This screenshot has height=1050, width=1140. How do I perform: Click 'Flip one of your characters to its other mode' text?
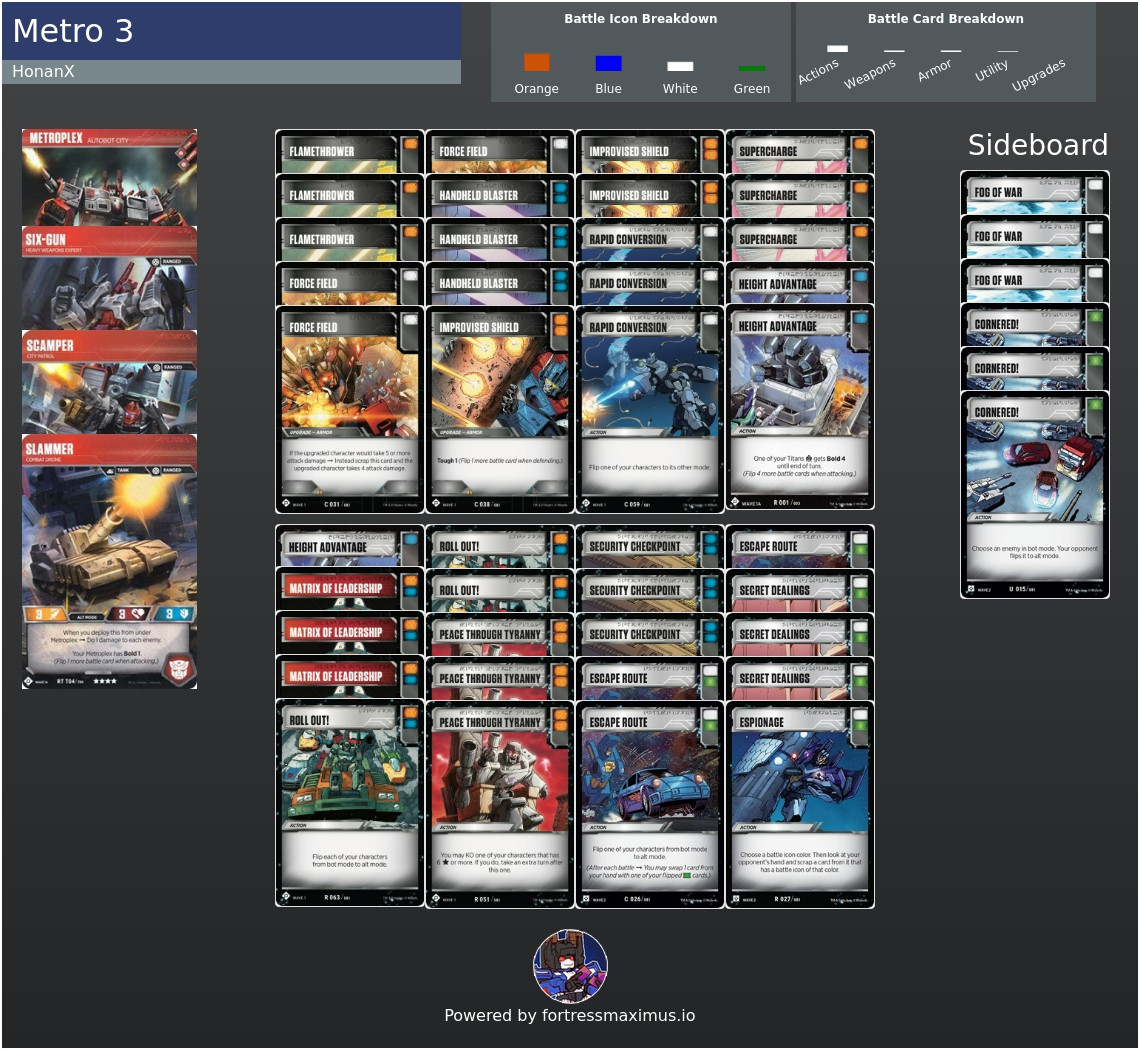pos(650,467)
